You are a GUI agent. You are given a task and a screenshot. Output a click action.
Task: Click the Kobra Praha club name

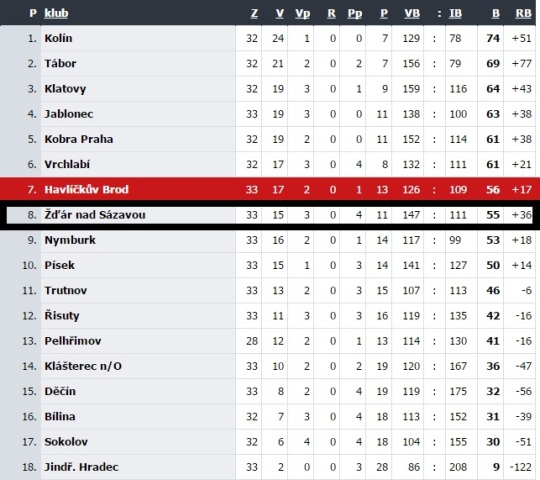tap(79, 139)
